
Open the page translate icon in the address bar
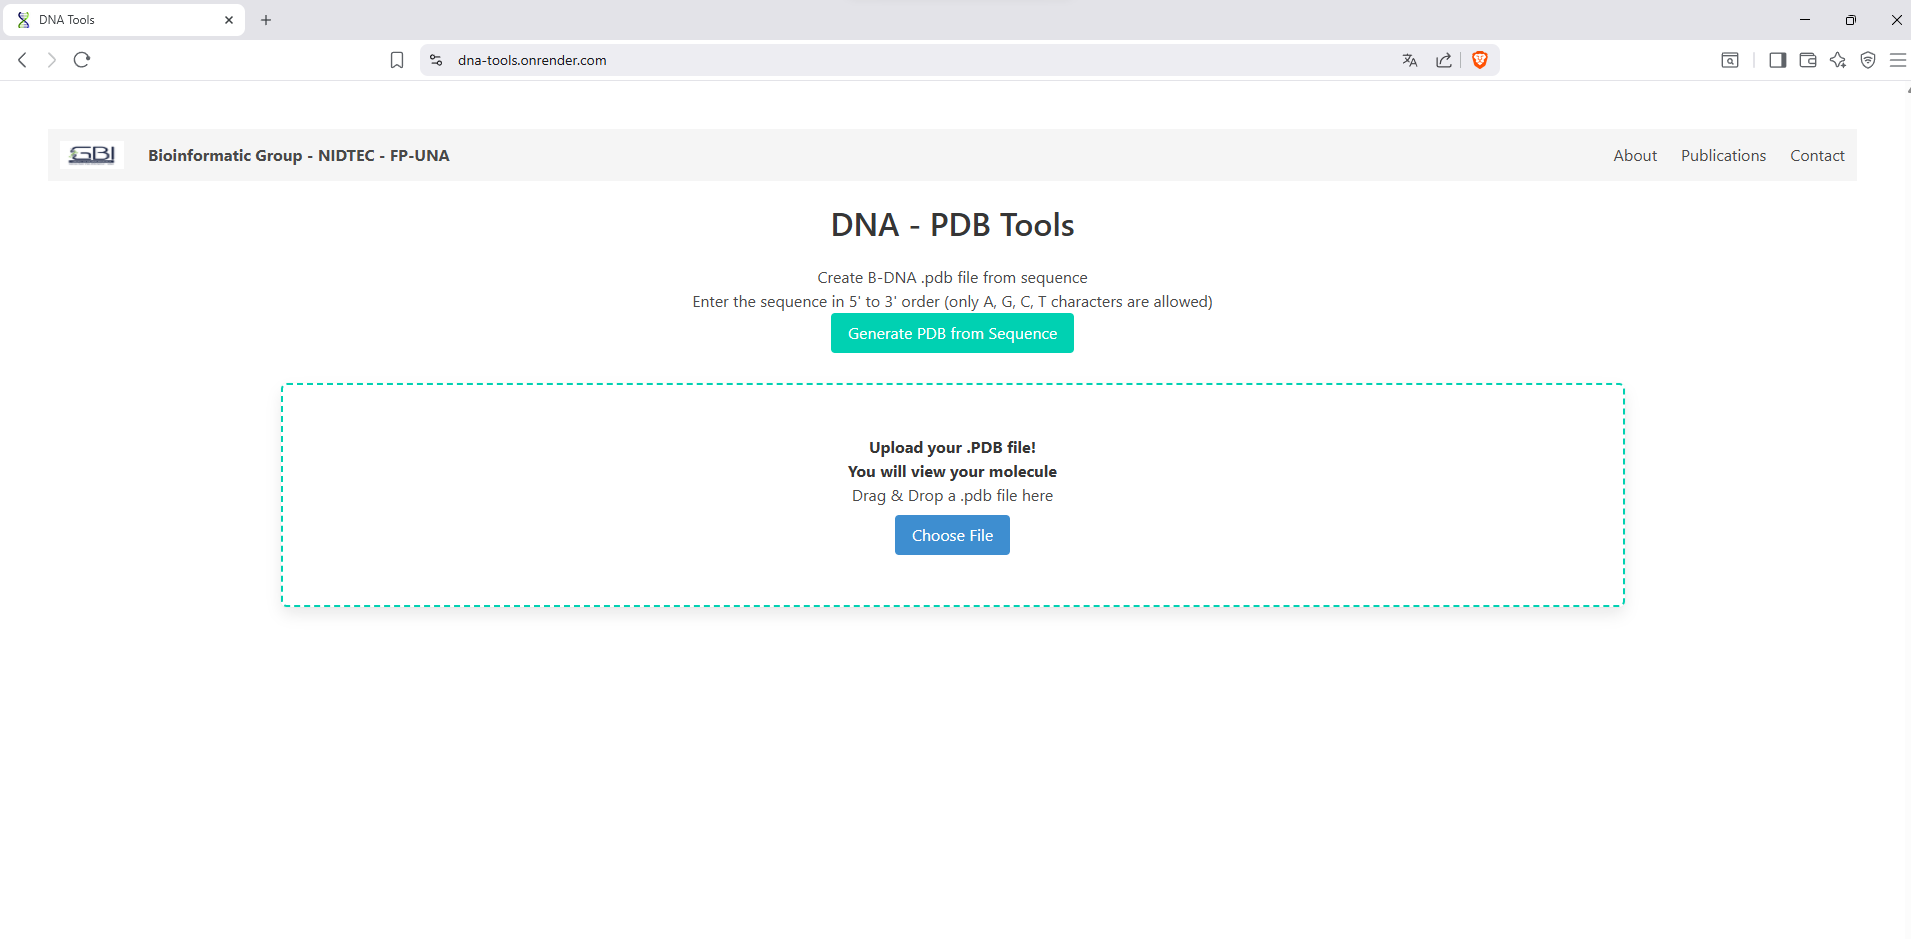(1409, 60)
